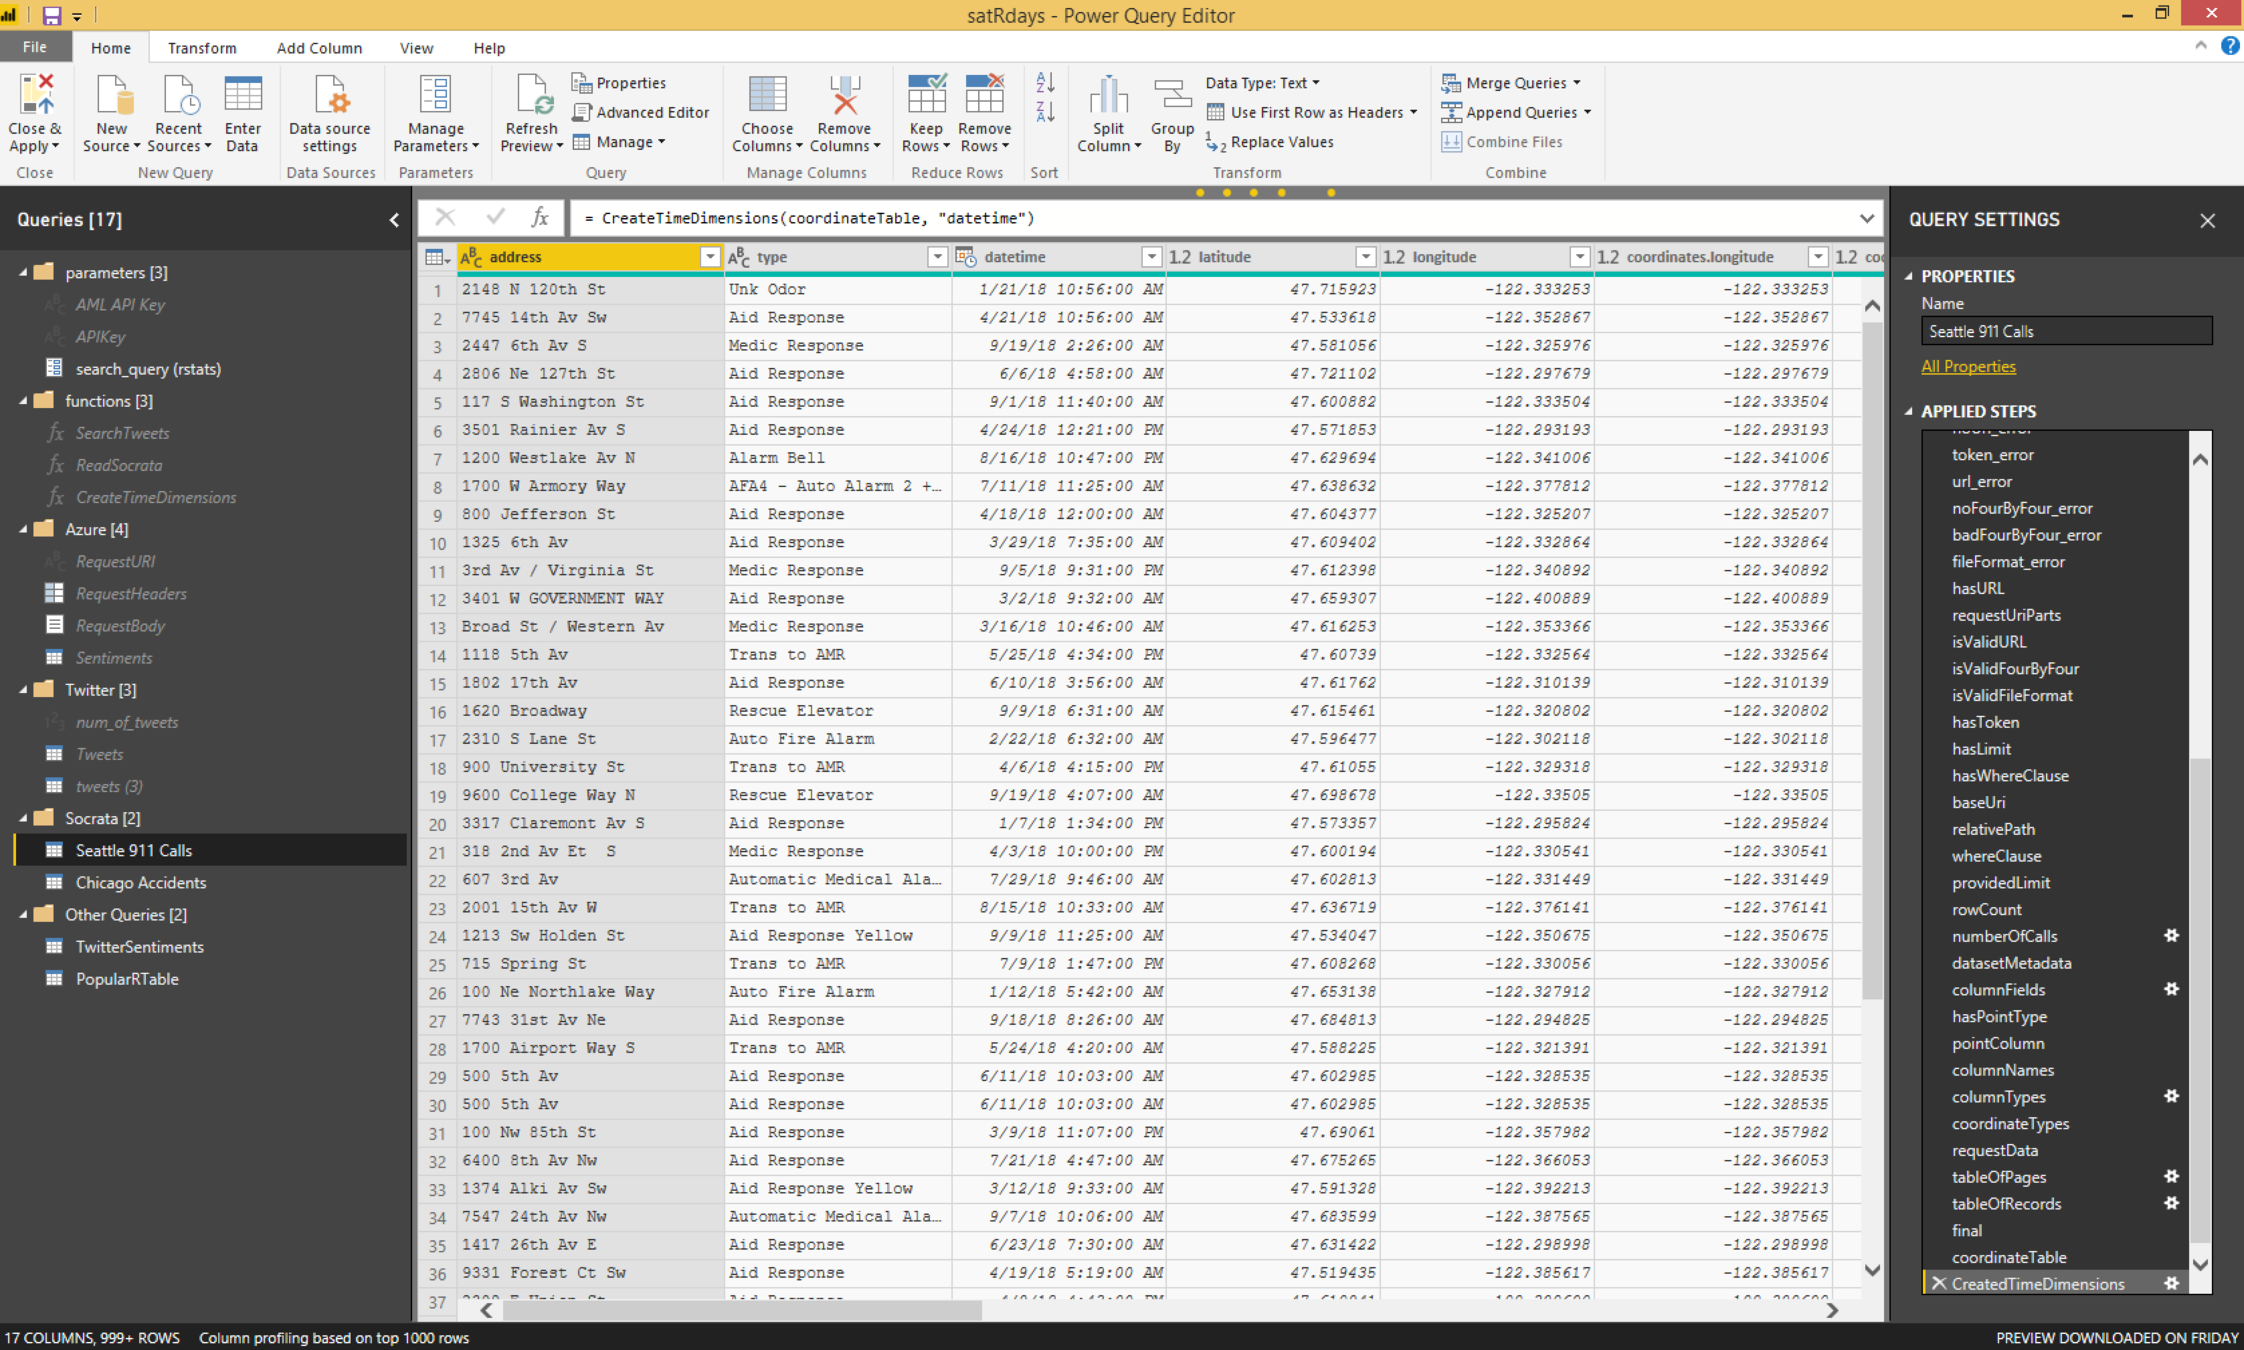Delete the CreatedTimeDimensions step with X

point(1938,1284)
